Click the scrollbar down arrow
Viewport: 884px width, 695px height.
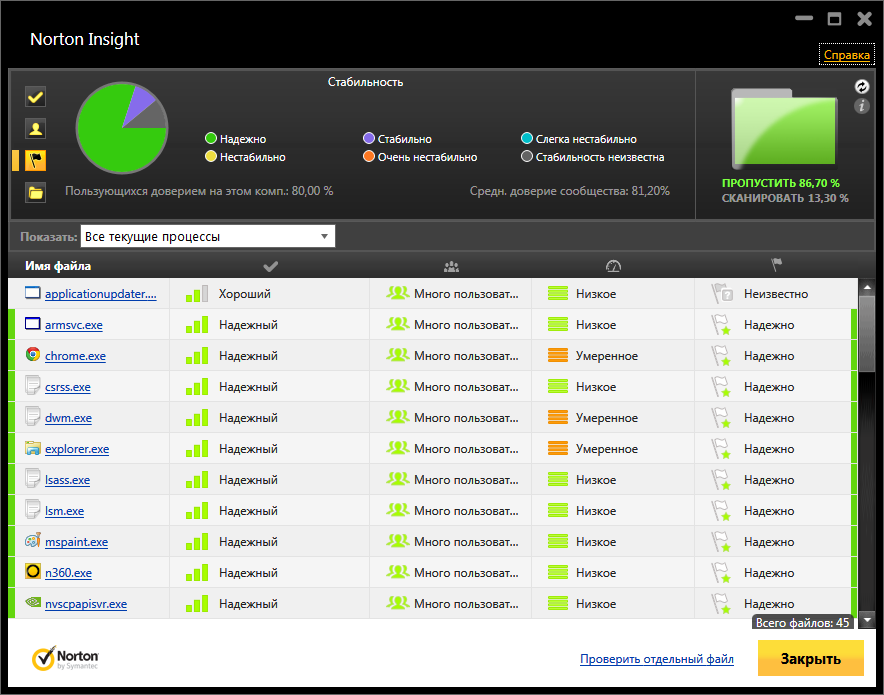(x=867, y=619)
